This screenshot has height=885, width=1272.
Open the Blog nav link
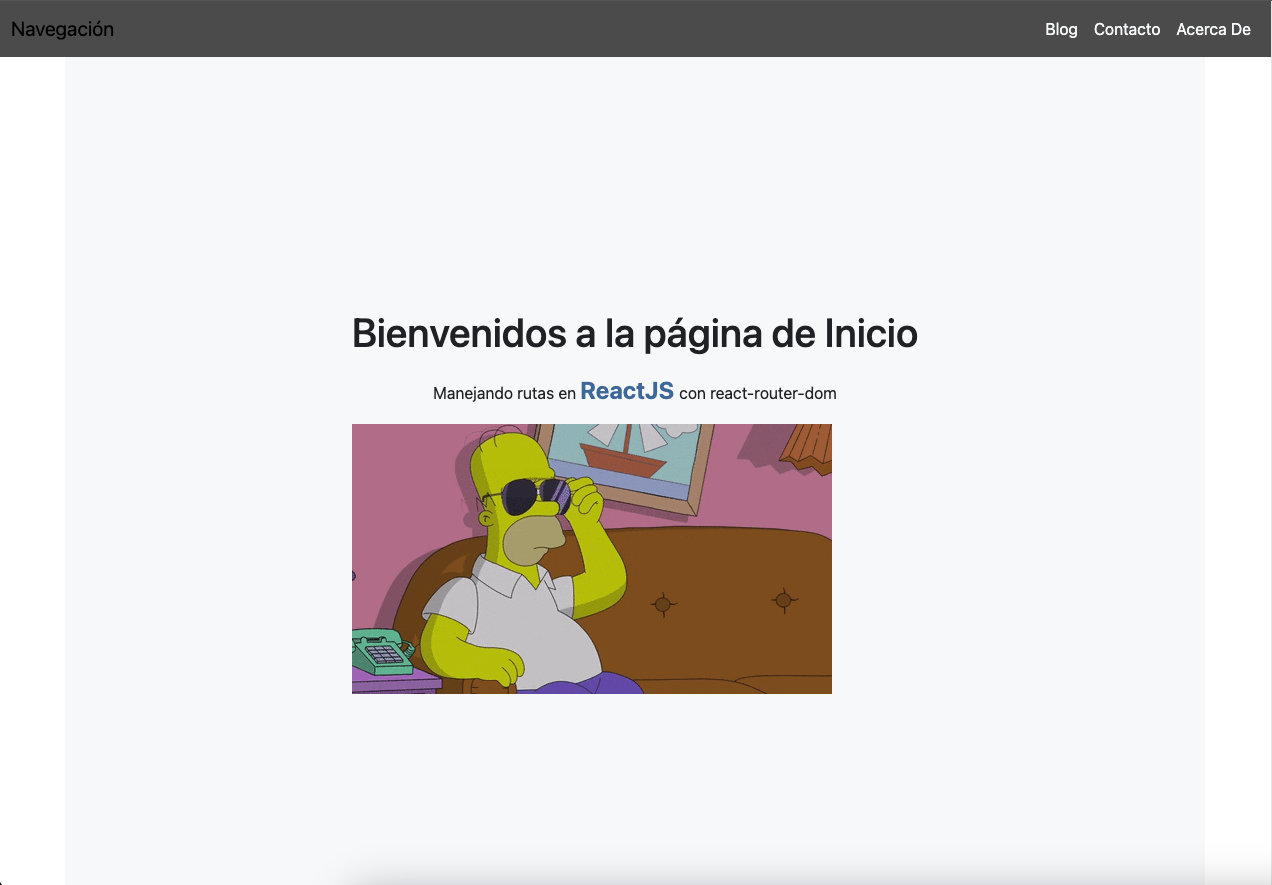[1061, 29]
